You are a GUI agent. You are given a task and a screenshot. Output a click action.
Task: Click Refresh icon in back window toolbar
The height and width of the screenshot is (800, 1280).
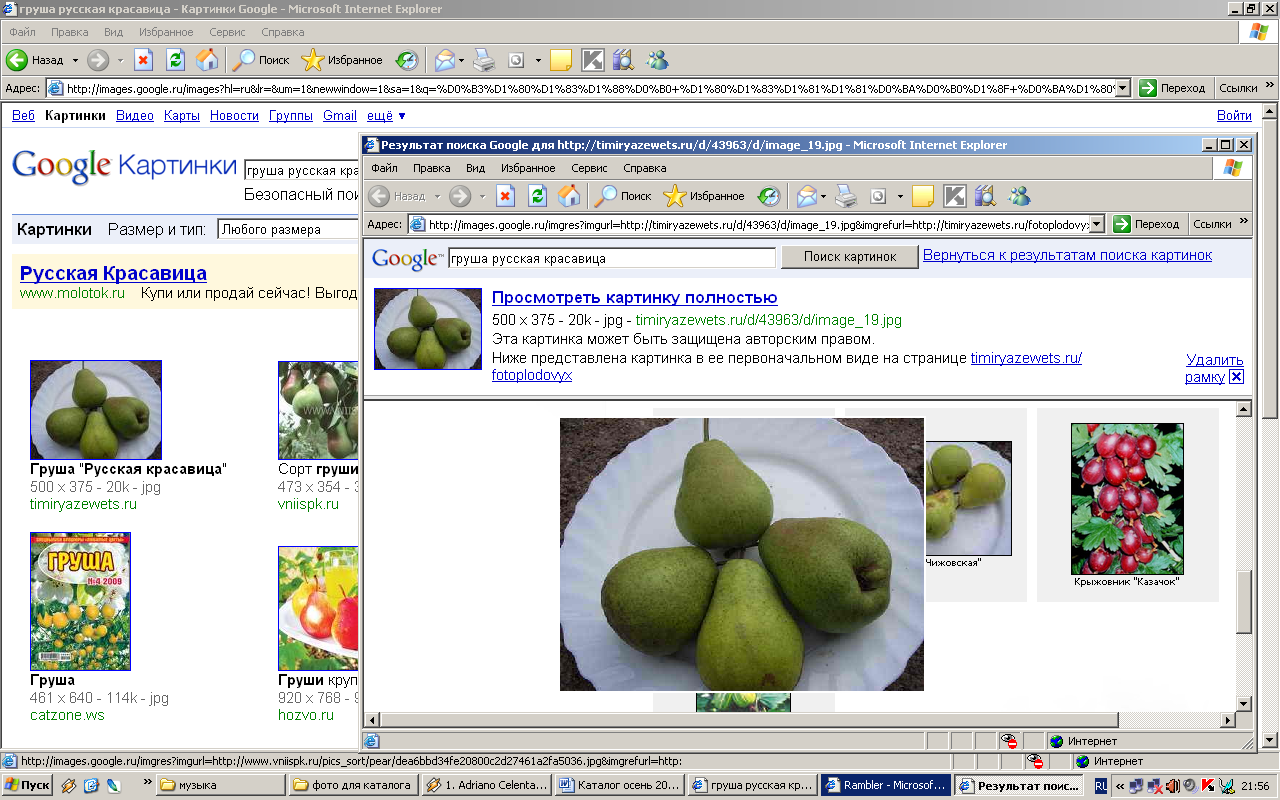(x=175, y=60)
